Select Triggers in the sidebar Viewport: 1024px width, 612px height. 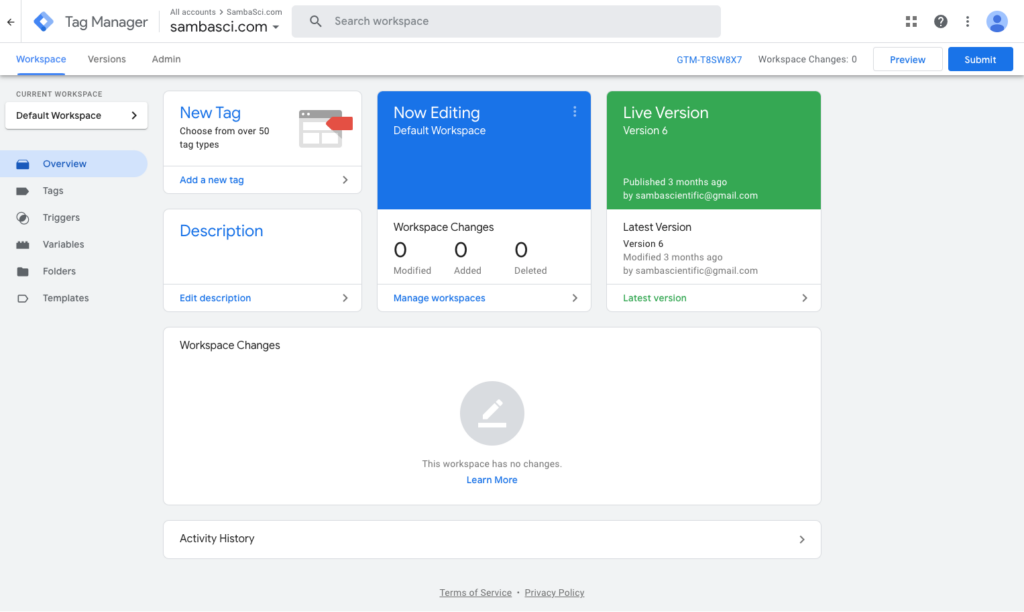pyautogui.click(x=74, y=217)
